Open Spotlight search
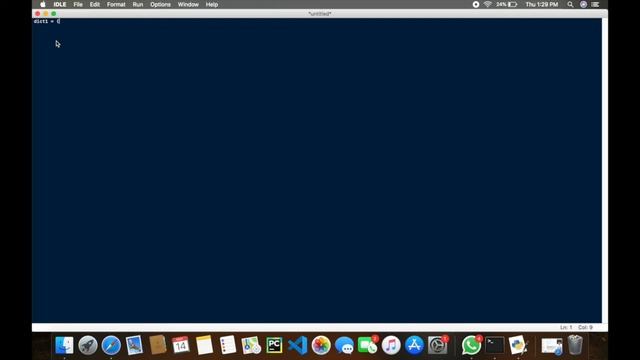The image size is (640, 360). coord(570,4)
